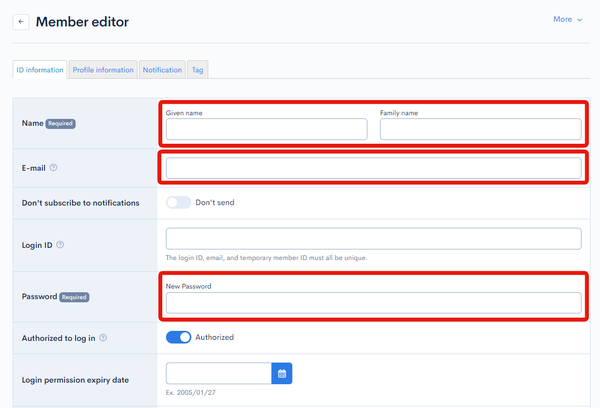Focus the Given name field
Image resolution: width=600 pixels, height=408 pixels.
pyautogui.click(x=266, y=129)
